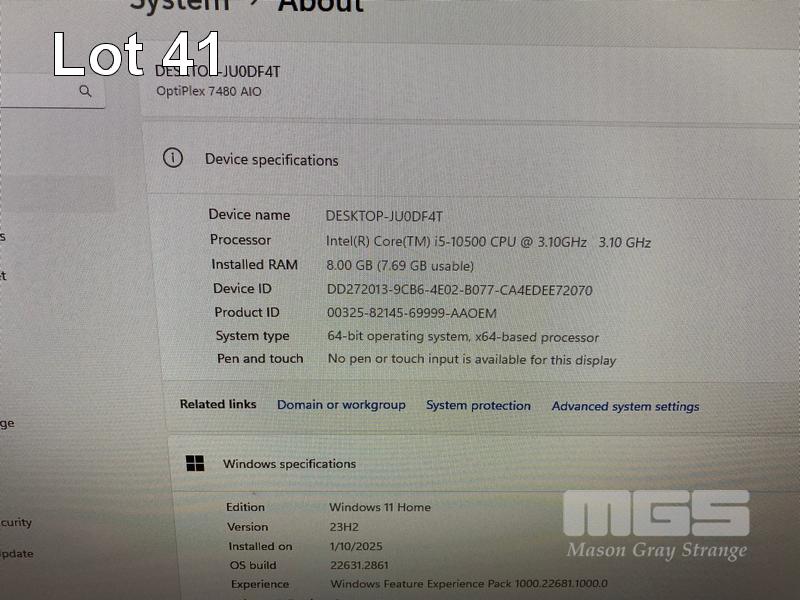The image size is (800, 600).
Task: Go back to System in breadcrumb
Action: tap(178, 6)
